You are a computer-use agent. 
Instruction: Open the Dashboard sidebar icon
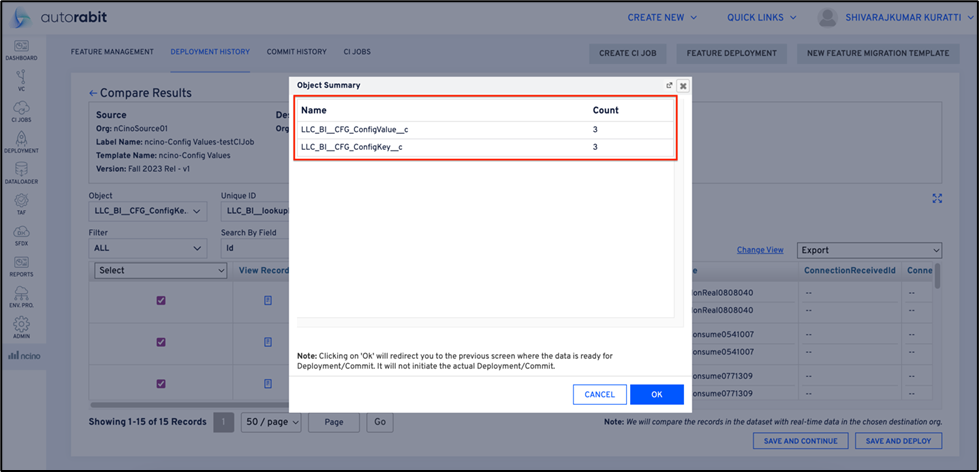coord(21,50)
